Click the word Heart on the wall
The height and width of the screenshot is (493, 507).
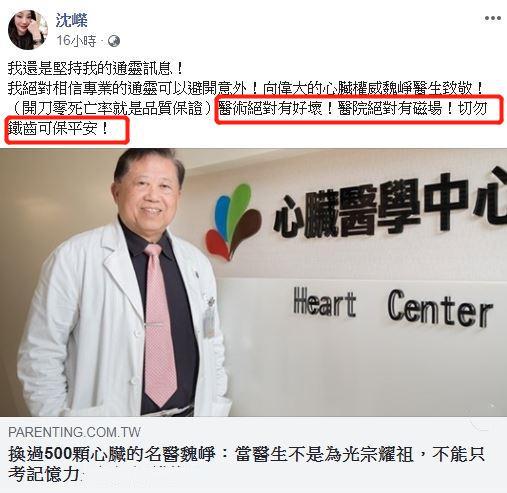[x=325, y=303]
